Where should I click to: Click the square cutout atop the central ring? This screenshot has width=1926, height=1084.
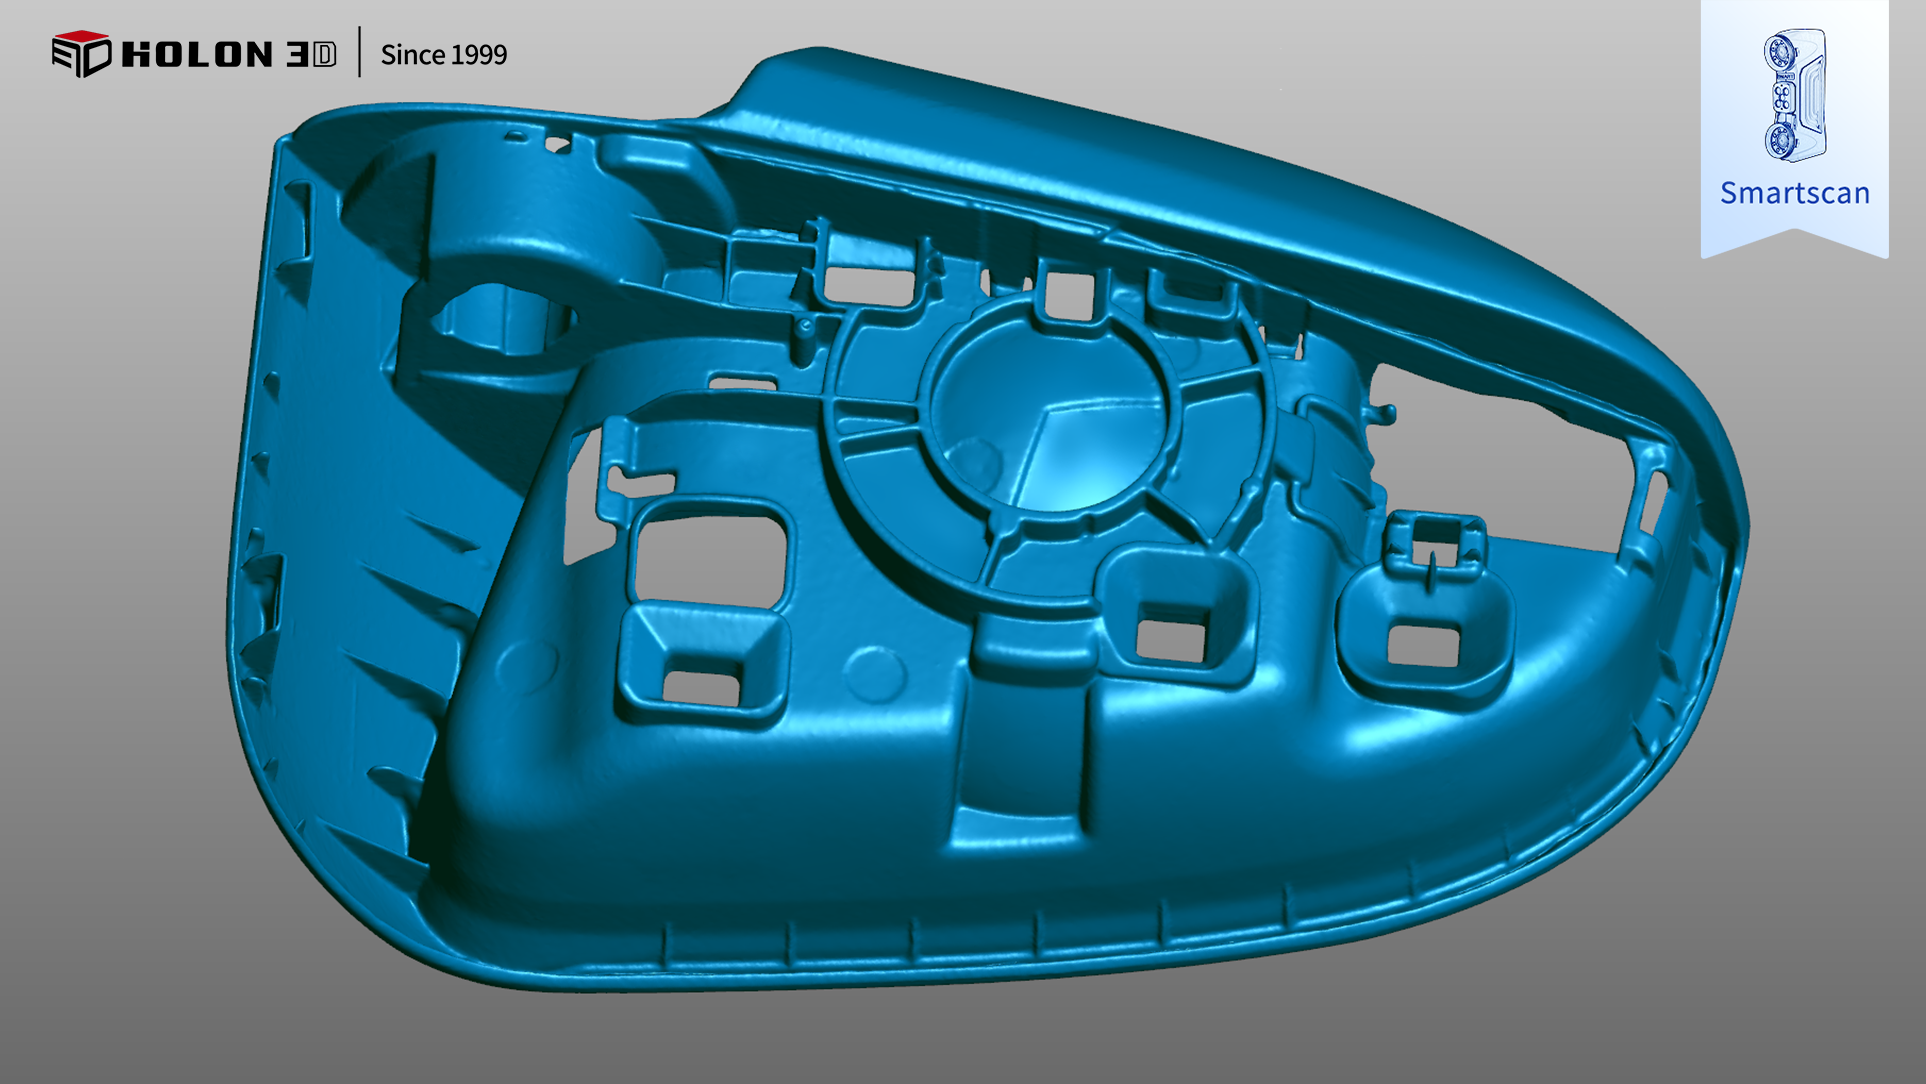pos(1068,295)
